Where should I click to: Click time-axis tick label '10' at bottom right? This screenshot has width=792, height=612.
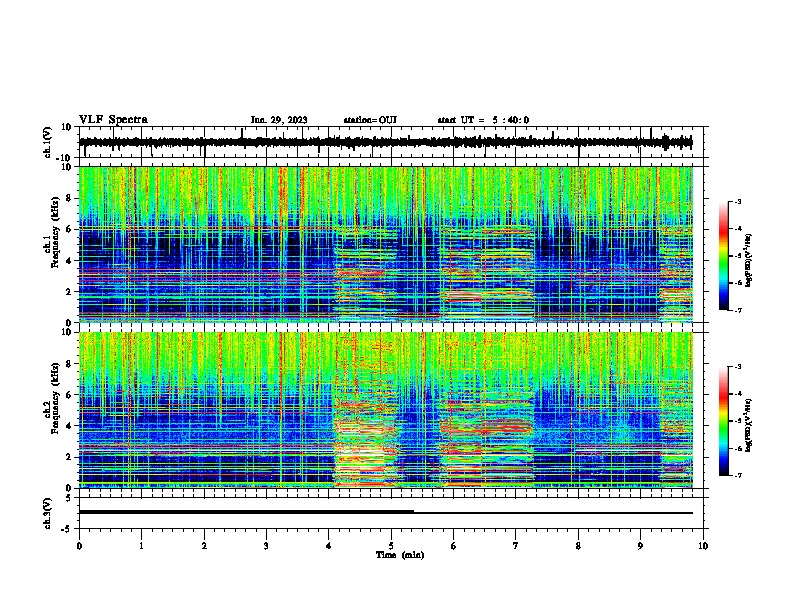703,546
